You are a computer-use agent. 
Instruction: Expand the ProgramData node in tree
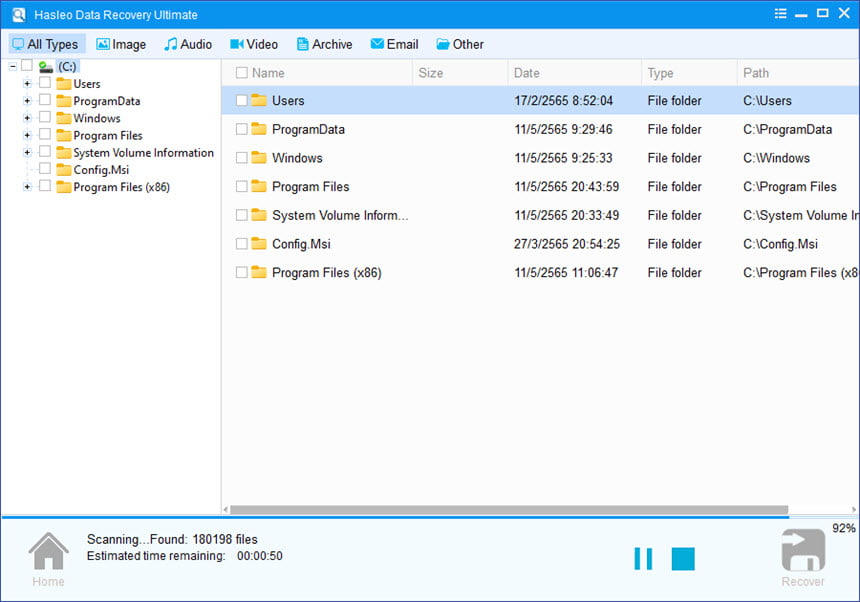tap(27, 101)
